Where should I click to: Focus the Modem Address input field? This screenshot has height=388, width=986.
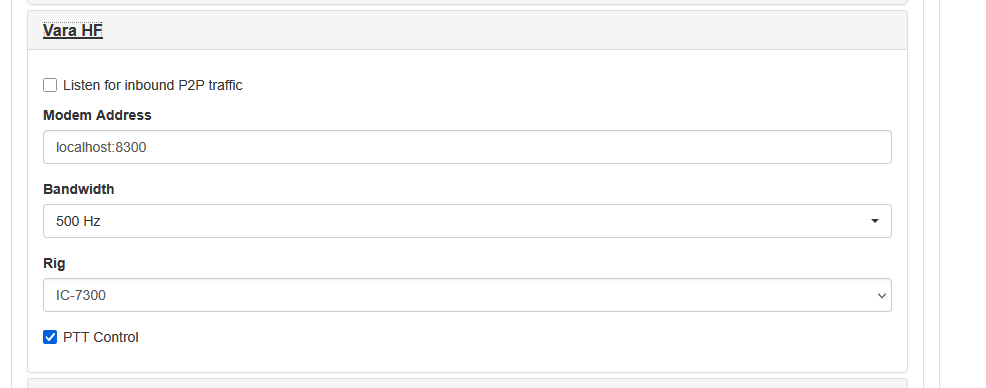[x=467, y=147]
